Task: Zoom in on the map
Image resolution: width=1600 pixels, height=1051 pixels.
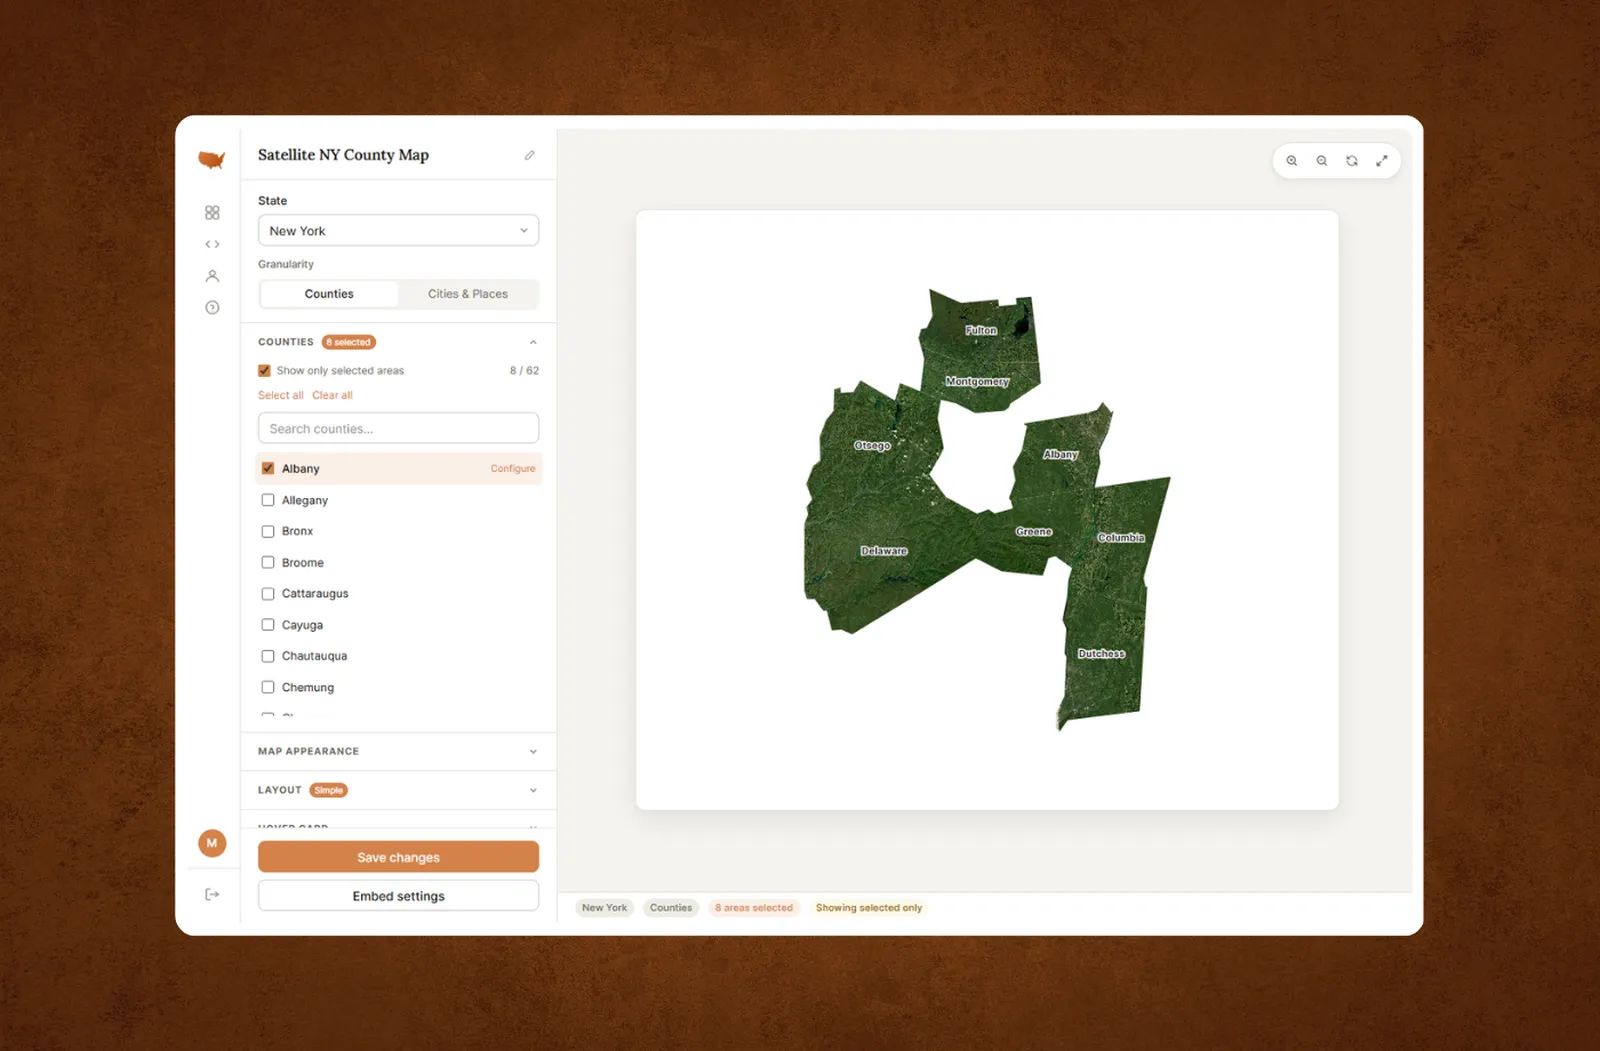Action: pyautogui.click(x=1292, y=161)
